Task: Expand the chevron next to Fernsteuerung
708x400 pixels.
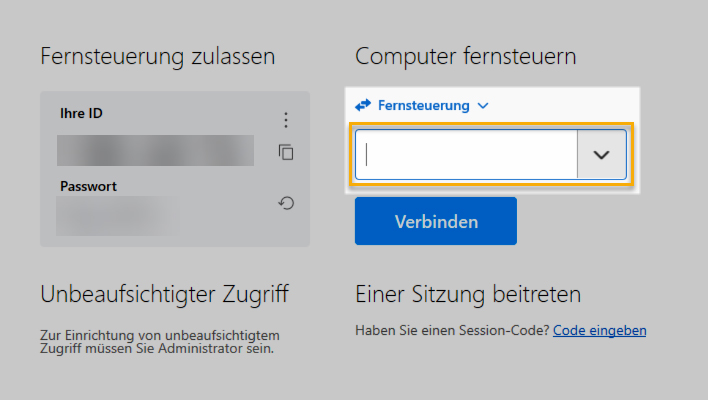Action: [x=483, y=106]
